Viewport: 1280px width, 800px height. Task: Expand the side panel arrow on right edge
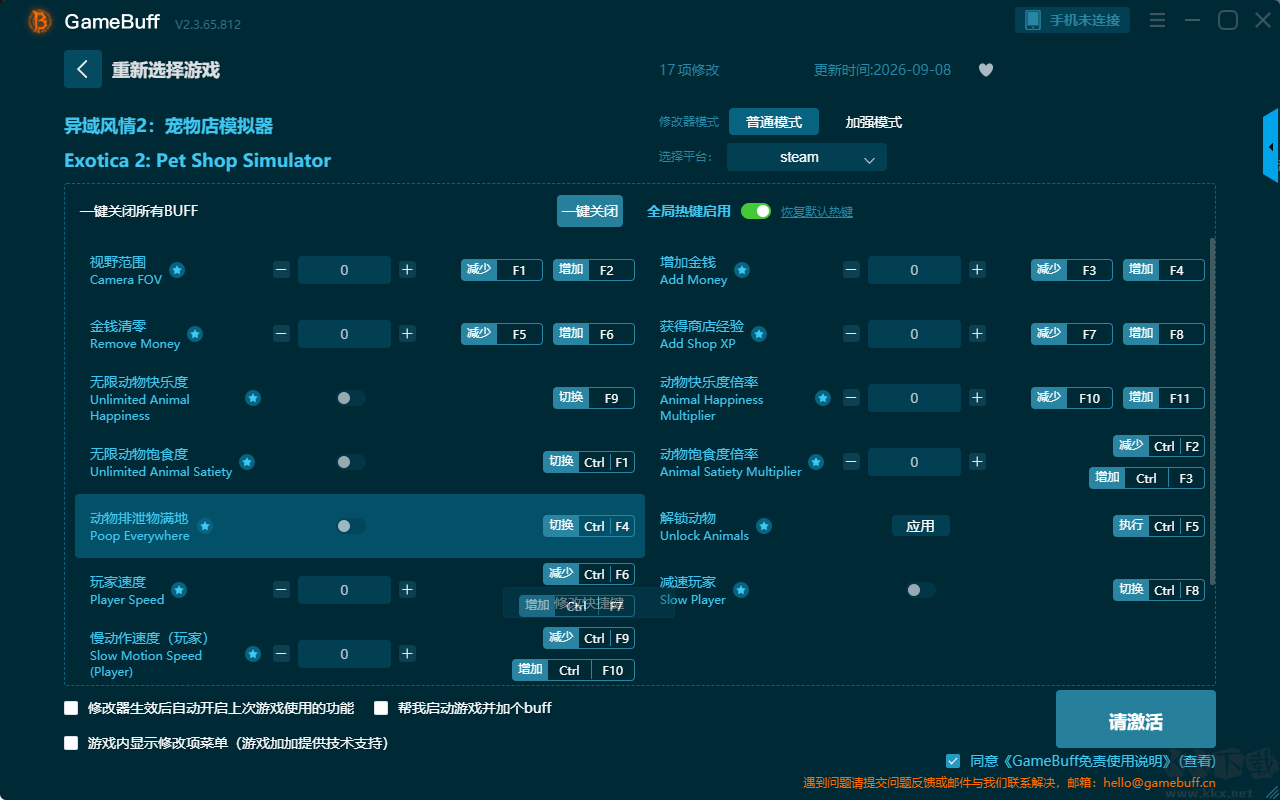pos(1271,146)
